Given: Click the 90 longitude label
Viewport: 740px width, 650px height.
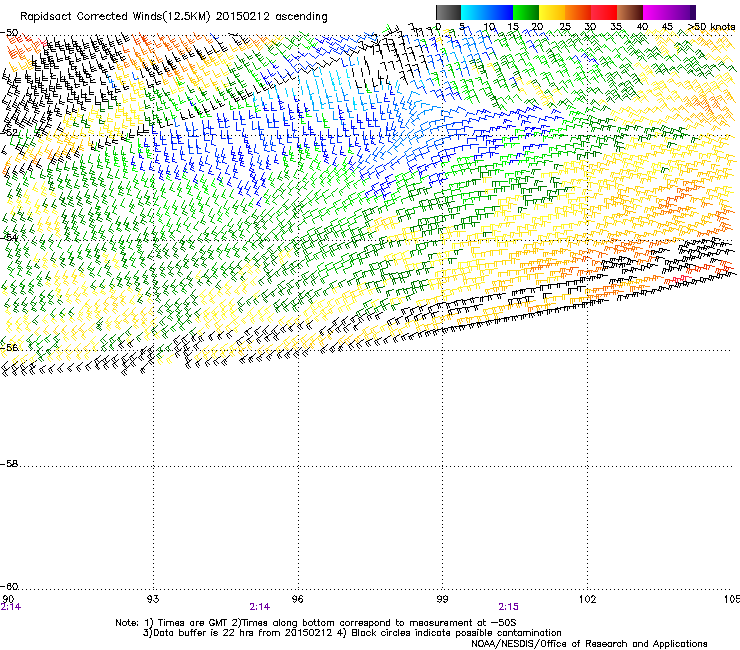Looking at the screenshot, I should 8,599.
